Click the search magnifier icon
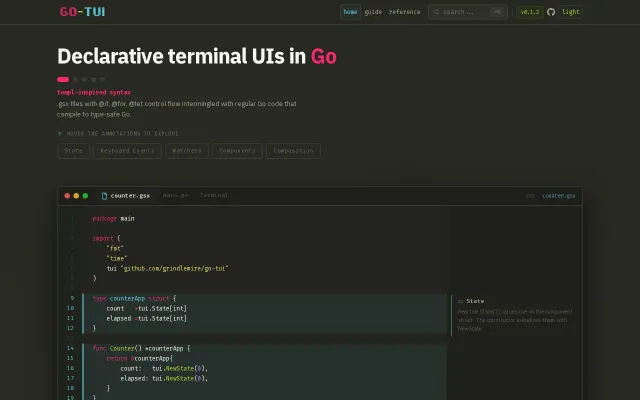The width and height of the screenshot is (640, 400). tap(436, 12)
